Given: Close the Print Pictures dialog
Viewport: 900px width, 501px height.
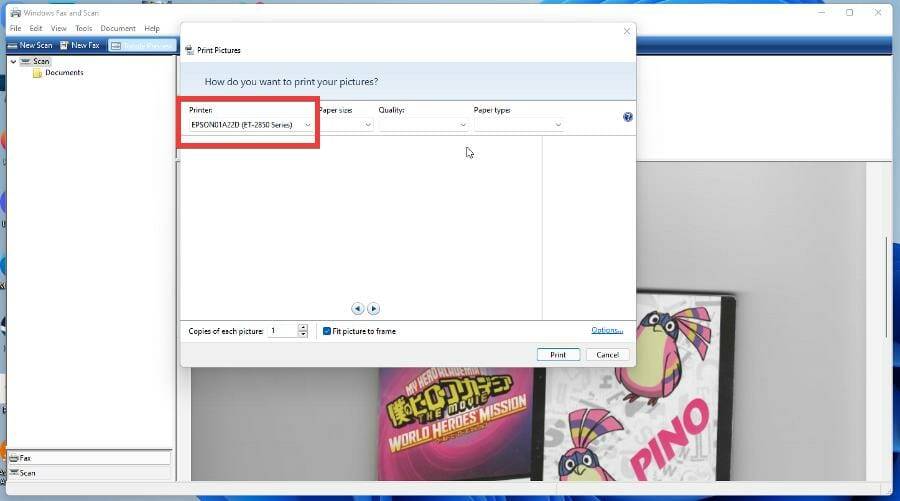Looking at the screenshot, I should point(626,31).
